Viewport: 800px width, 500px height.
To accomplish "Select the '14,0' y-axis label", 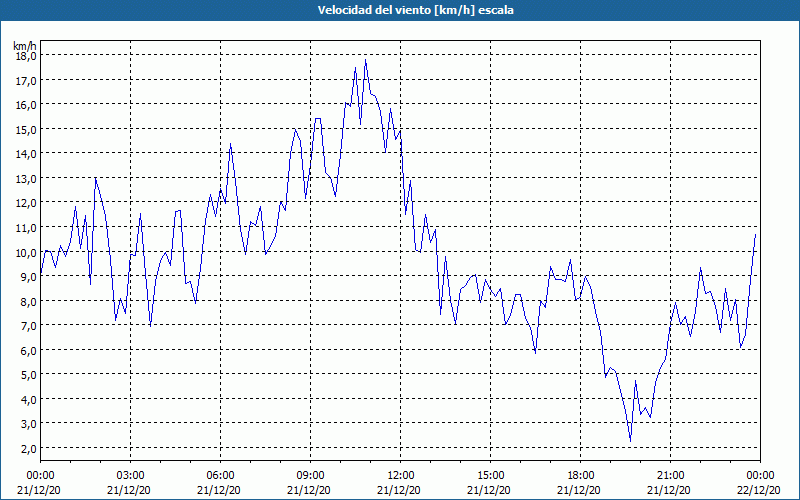I will [x=26, y=154].
